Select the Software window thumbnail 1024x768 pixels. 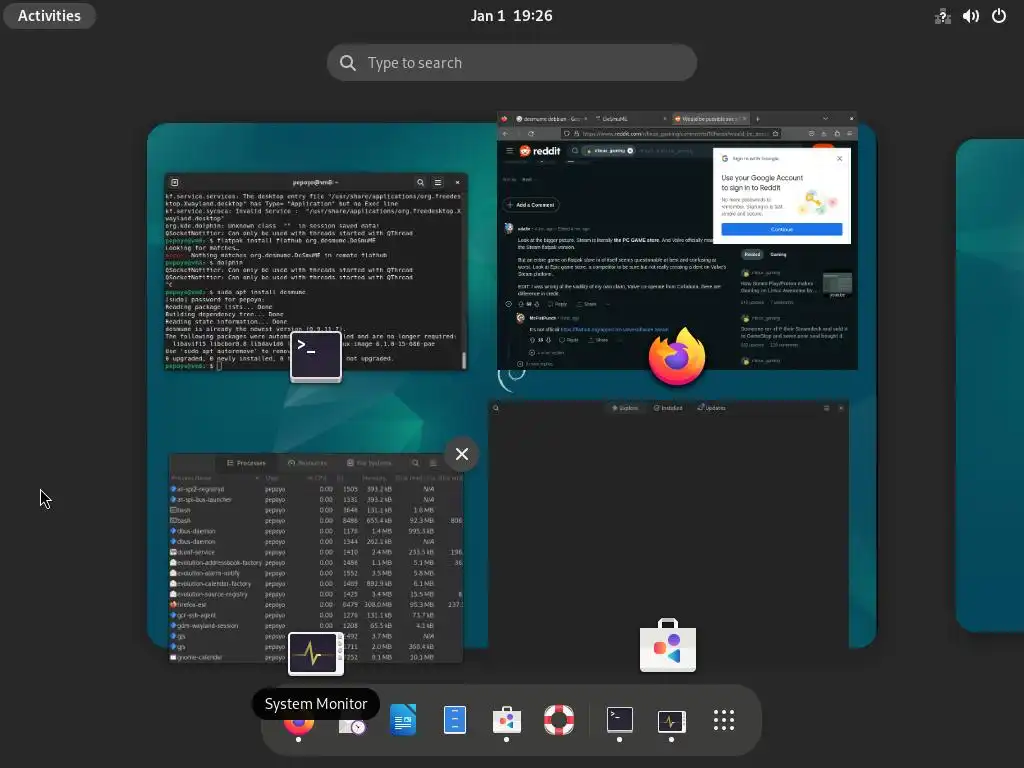pos(669,524)
